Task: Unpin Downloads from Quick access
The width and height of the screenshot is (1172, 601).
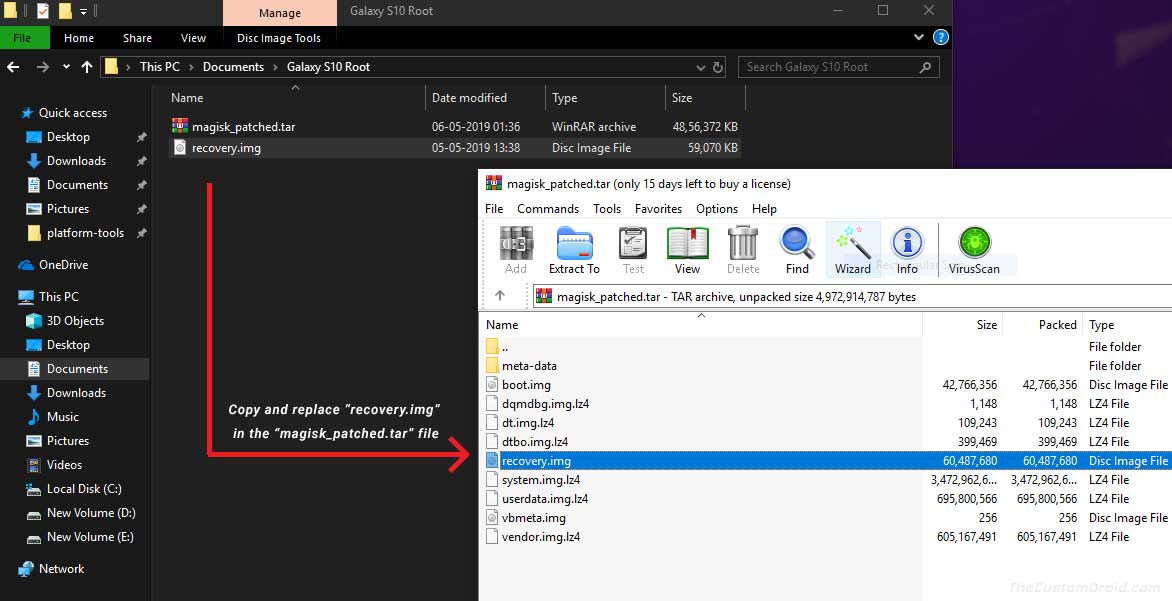Action: coord(141,161)
